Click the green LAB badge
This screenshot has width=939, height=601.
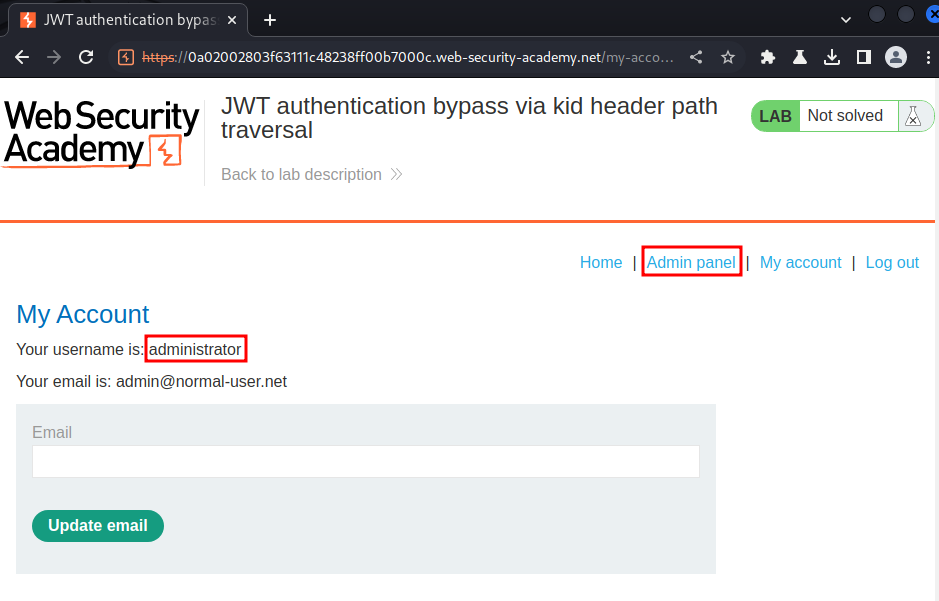tap(776, 116)
